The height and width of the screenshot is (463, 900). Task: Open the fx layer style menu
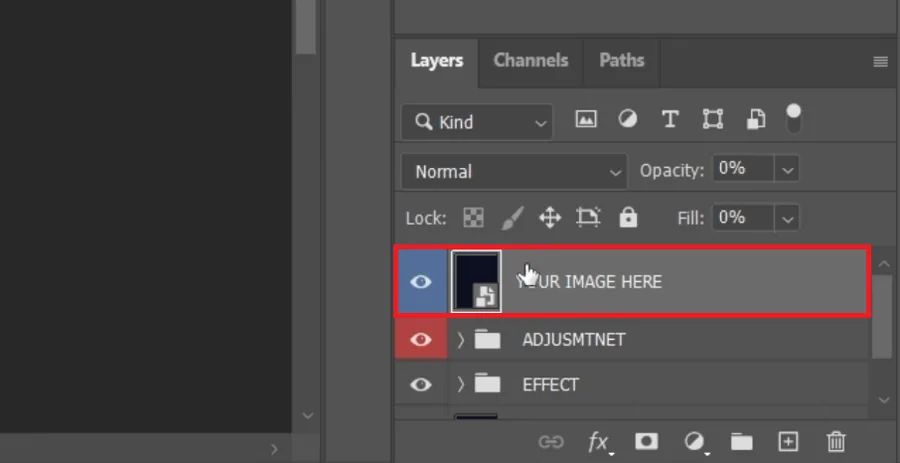click(x=599, y=442)
